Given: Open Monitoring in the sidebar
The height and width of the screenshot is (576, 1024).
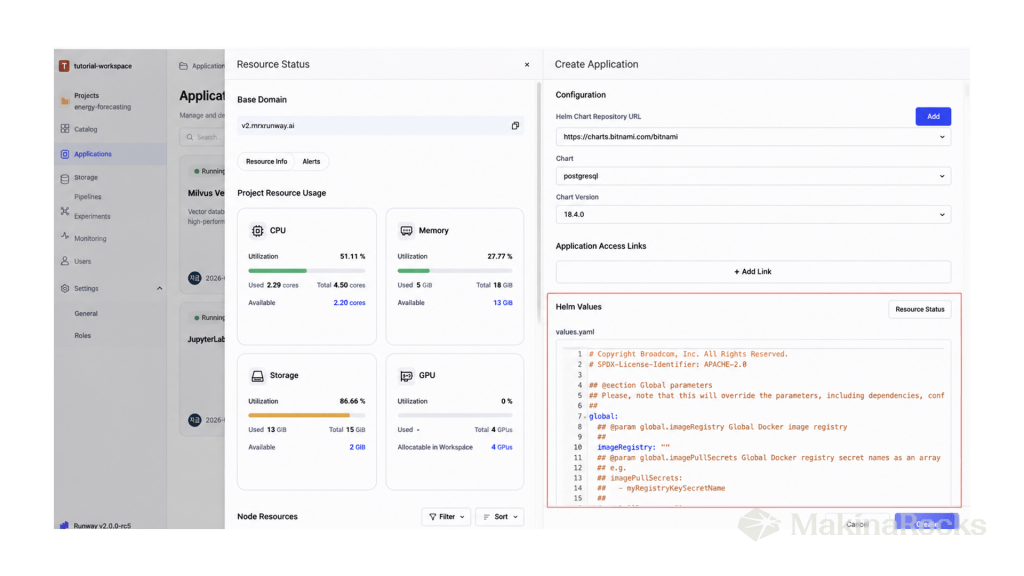Looking at the screenshot, I should pos(90,238).
